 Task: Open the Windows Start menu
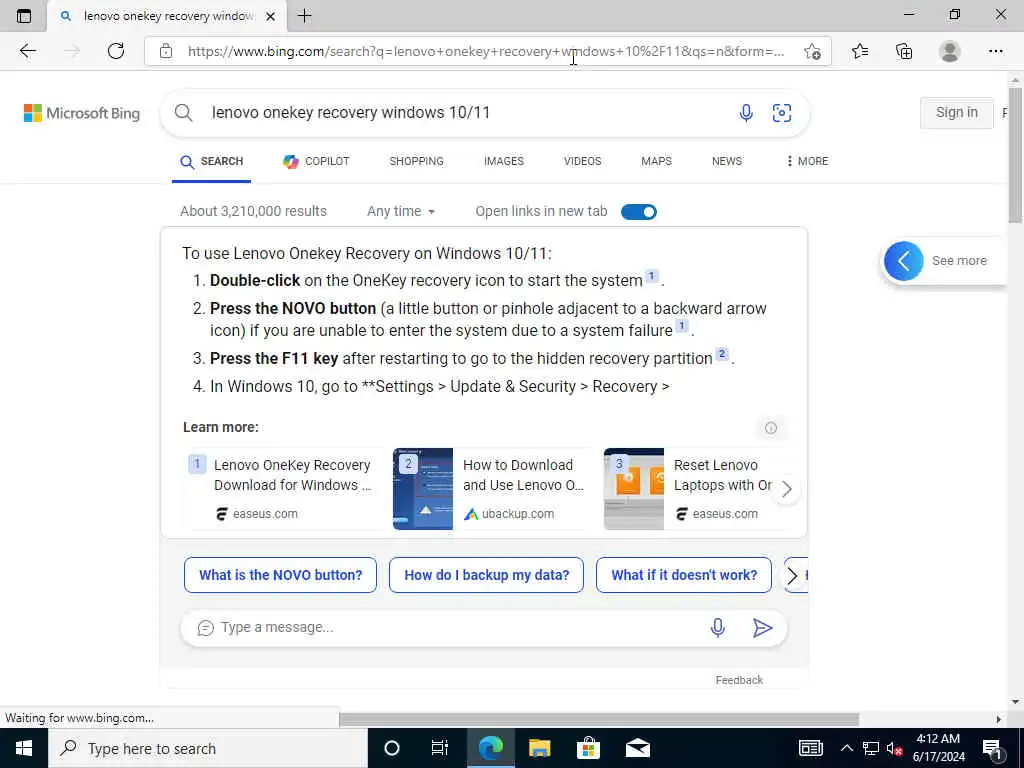click(x=24, y=748)
